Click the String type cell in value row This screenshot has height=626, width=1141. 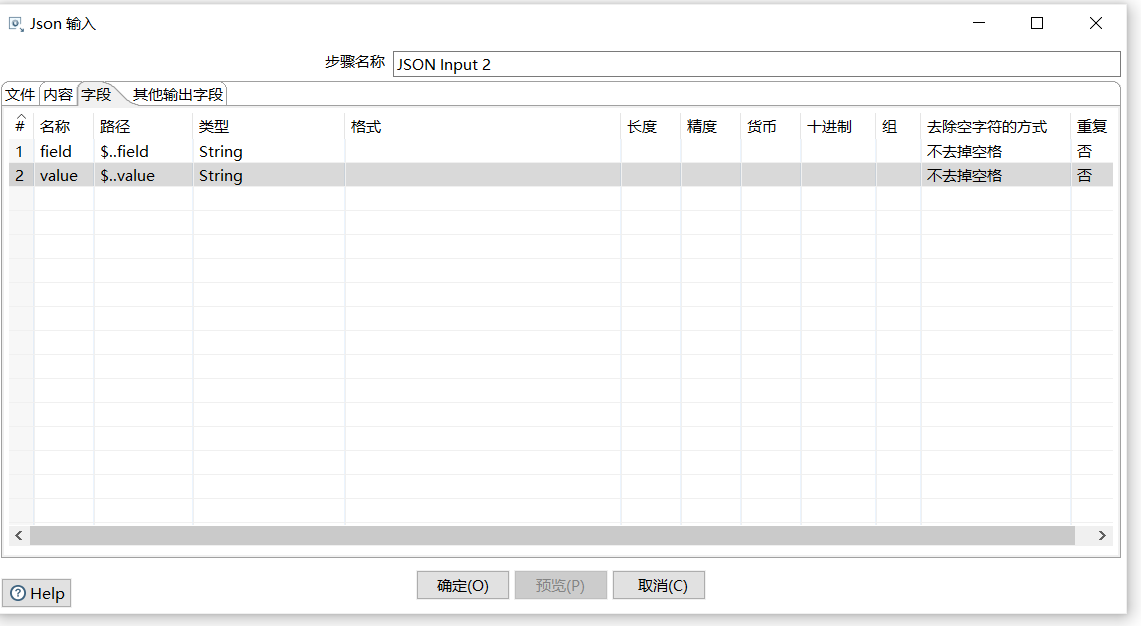tap(269, 175)
